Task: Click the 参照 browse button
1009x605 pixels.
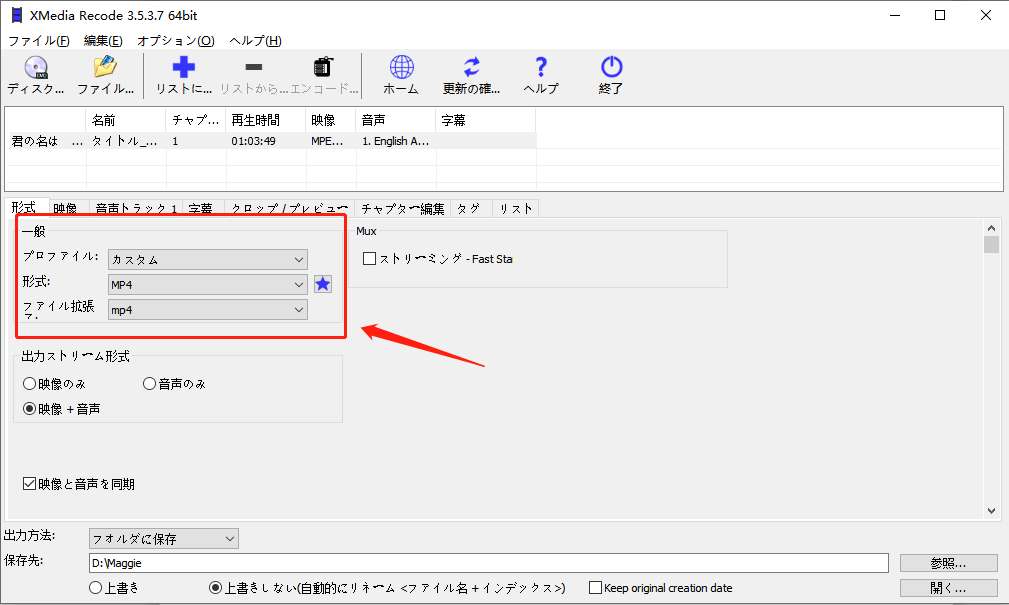Action: 946,562
